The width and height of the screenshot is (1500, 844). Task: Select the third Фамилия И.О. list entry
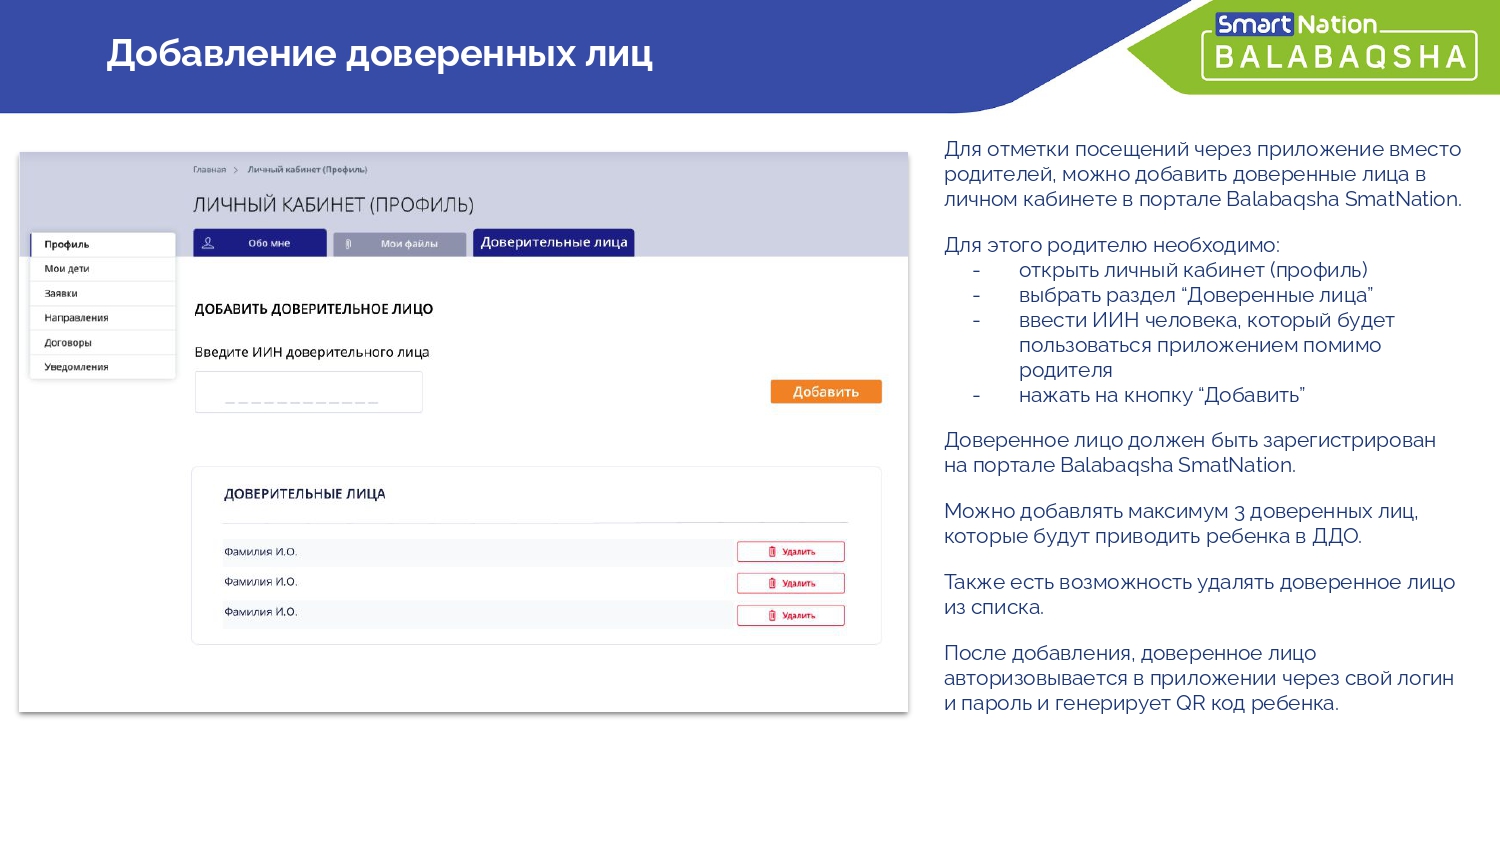coord(261,612)
